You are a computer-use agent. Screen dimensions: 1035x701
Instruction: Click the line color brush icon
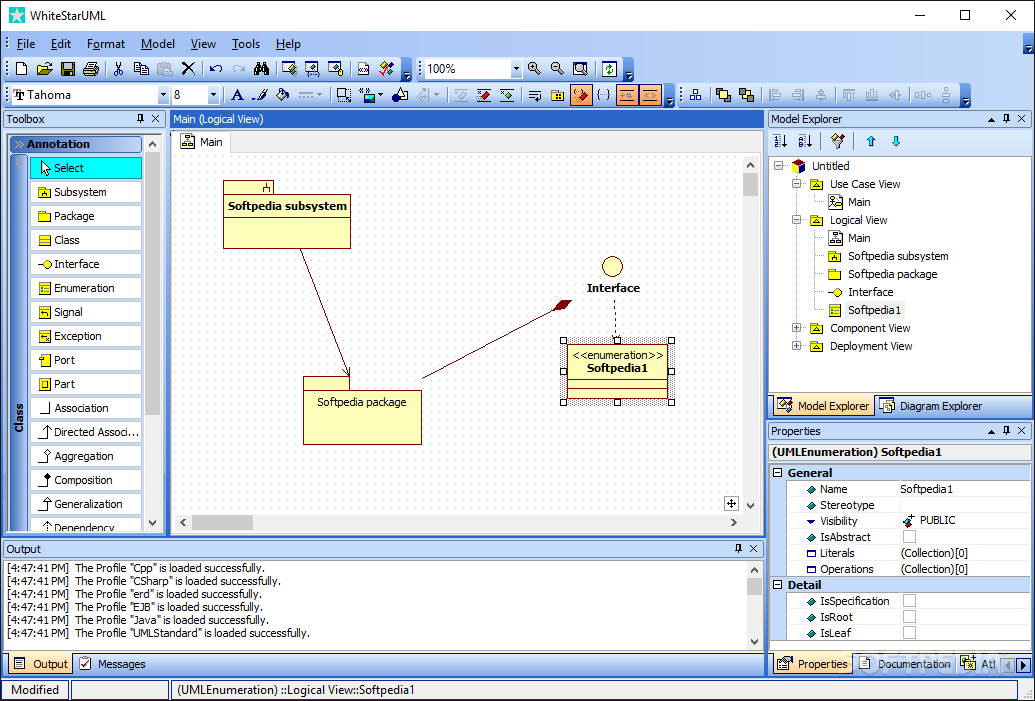pyautogui.click(x=260, y=95)
